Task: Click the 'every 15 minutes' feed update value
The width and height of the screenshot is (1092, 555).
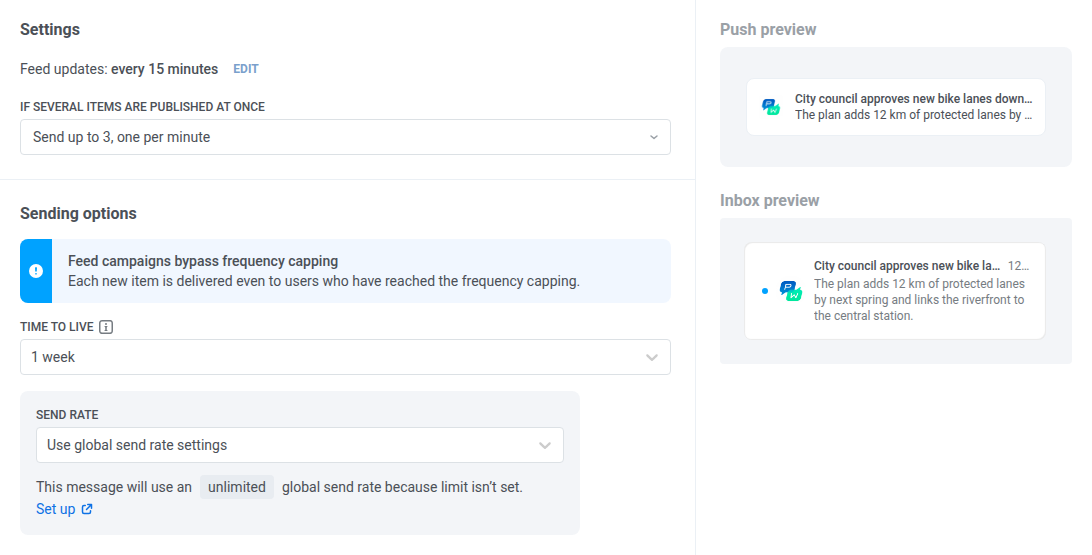Action: tap(164, 69)
